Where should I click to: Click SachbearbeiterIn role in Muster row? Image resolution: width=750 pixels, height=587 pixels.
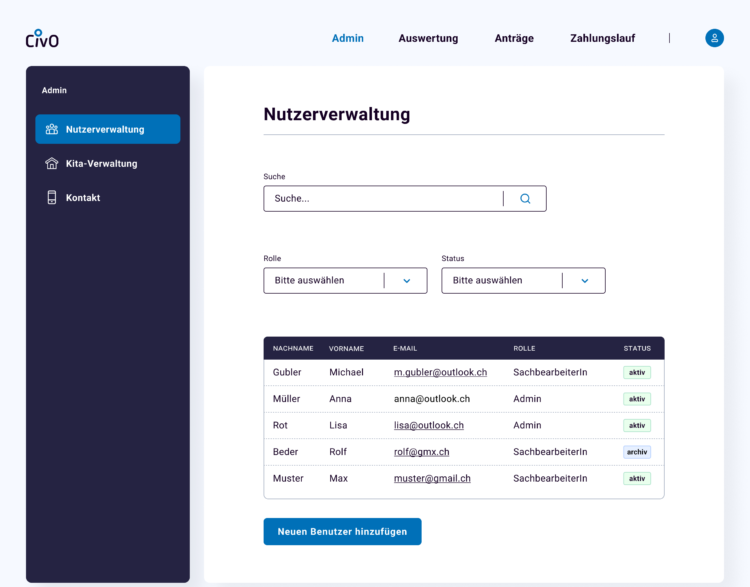550,478
